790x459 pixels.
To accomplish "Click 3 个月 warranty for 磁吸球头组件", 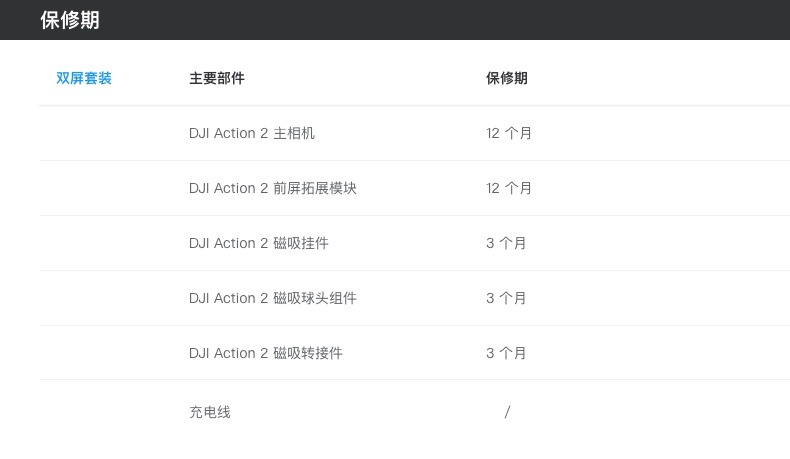I will [x=506, y=298].
